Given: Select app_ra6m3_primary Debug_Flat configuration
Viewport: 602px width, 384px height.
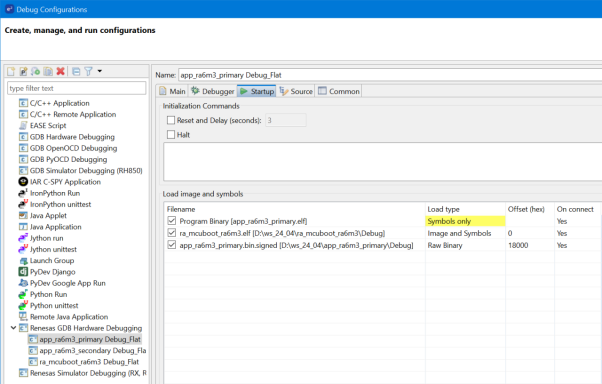Looking at the screenshot, I should point(85,339).
